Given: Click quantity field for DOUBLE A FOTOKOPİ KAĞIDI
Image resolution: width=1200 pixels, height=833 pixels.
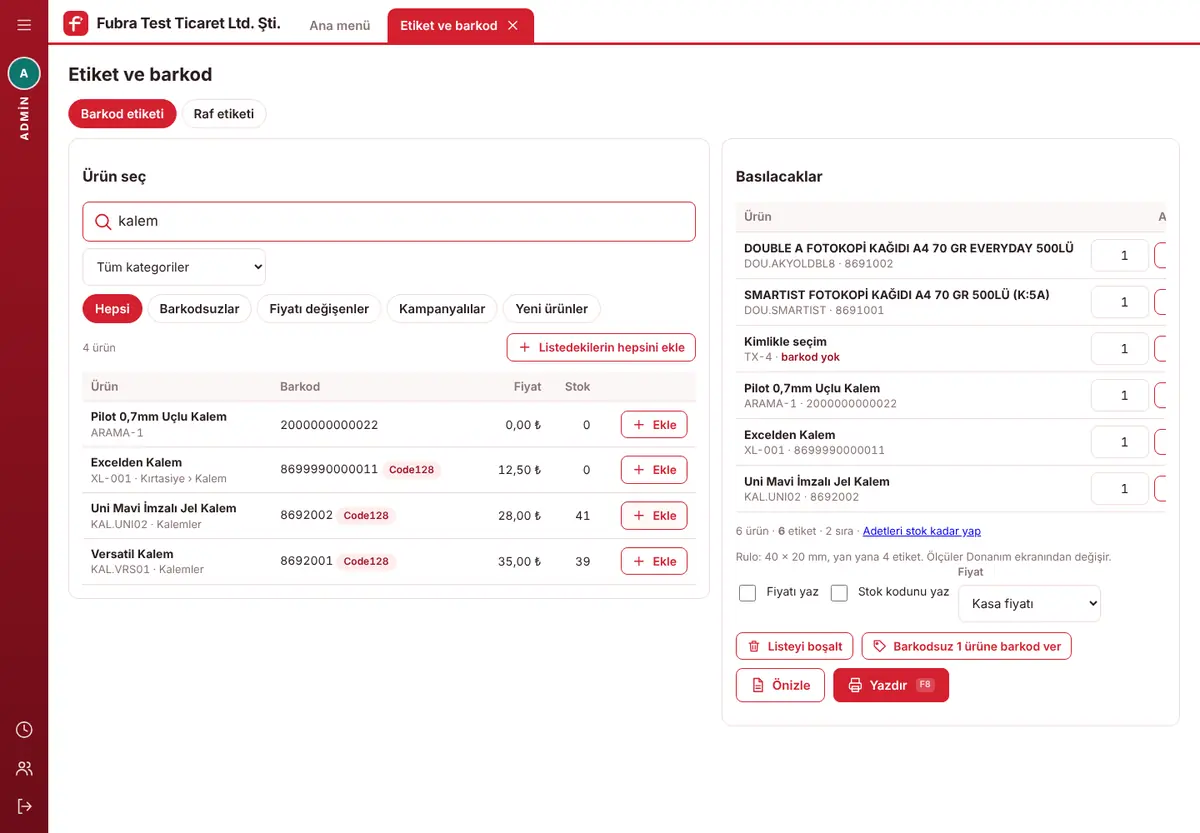Looking at the screenshot, I should [1120, 256].
